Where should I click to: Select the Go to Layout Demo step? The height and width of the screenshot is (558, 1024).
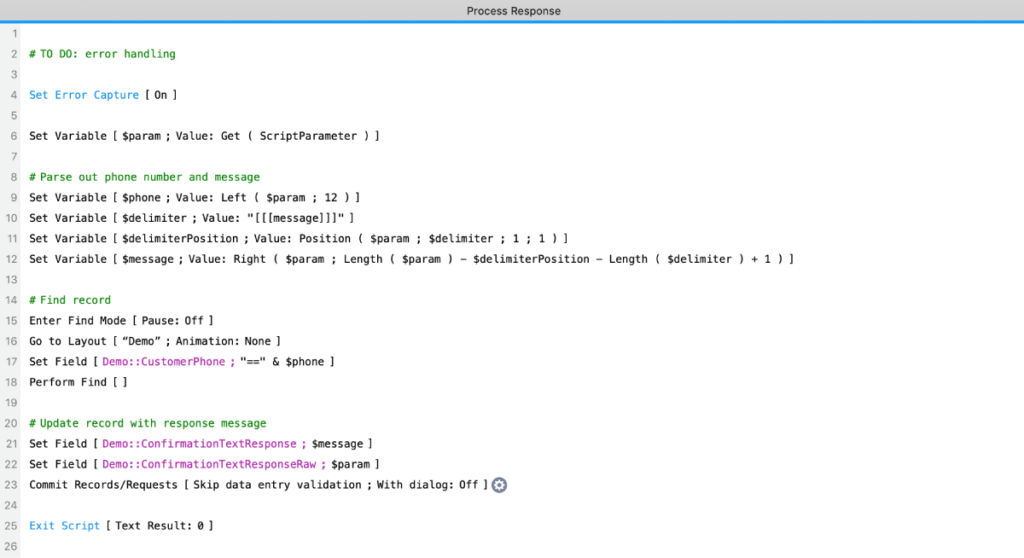(155, 341)
